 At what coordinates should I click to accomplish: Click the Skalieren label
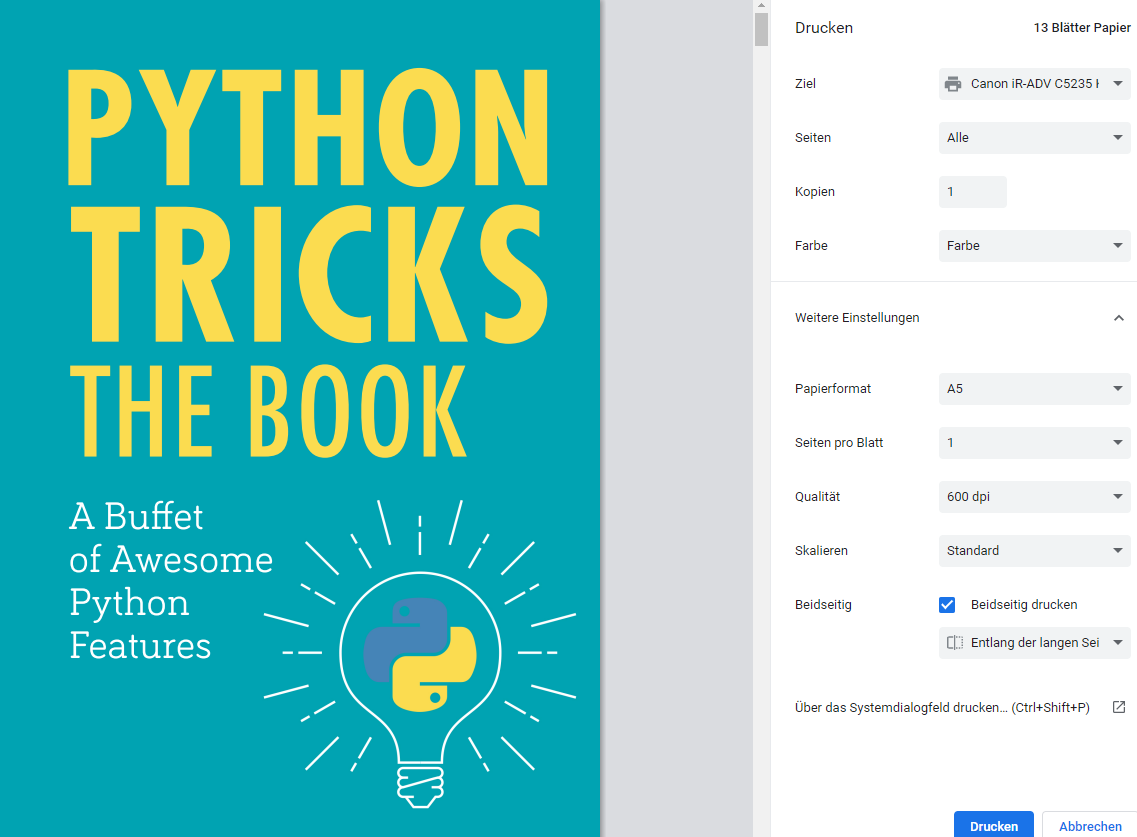tap(821, 551)
